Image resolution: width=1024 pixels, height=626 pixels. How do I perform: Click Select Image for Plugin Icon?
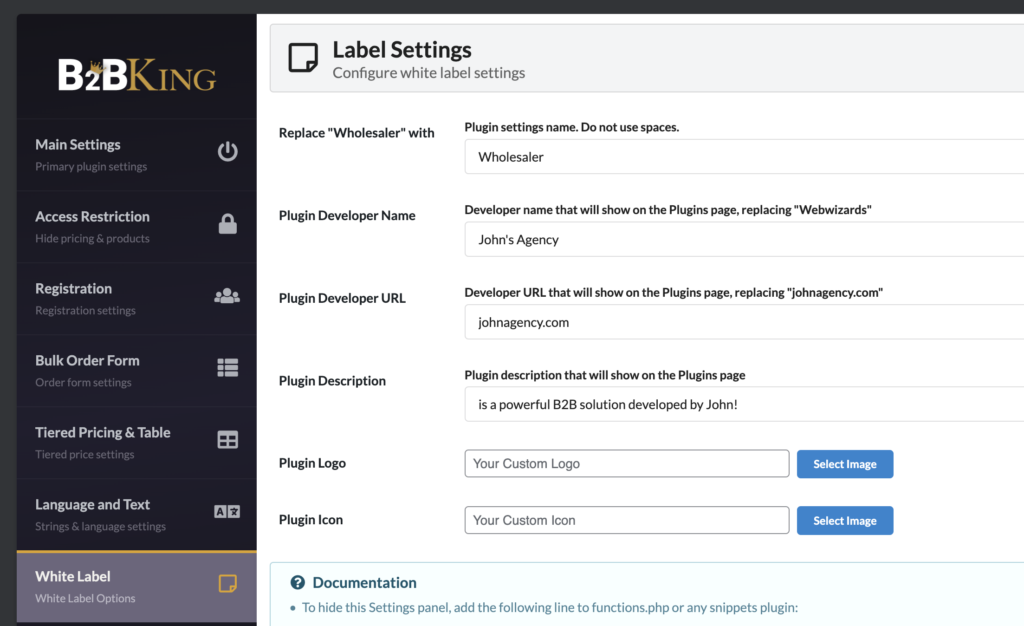[x=845, y=520]
